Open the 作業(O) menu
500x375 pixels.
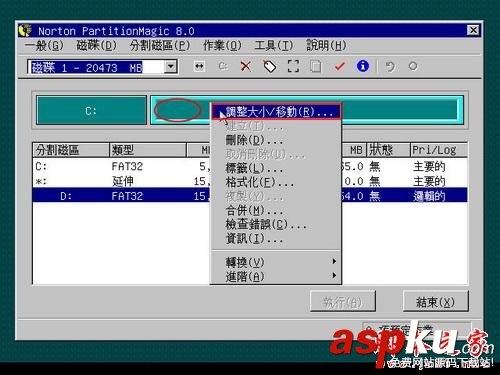[222, 45]
